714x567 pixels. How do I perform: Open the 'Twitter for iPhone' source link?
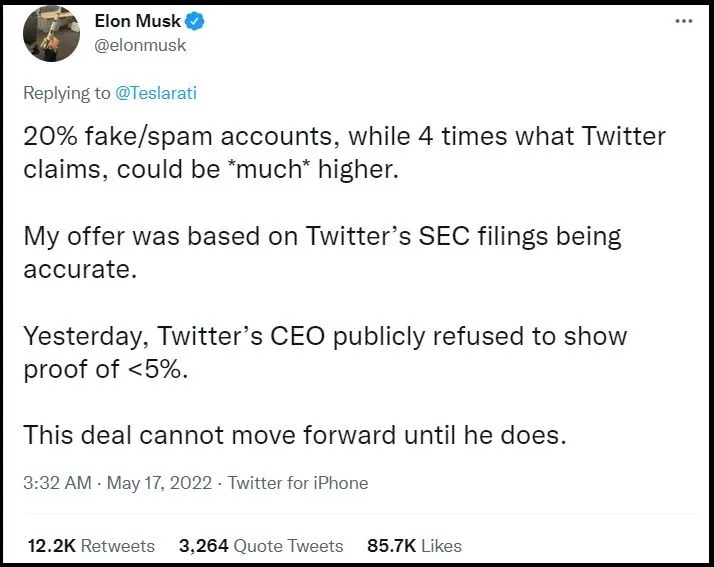tap(298, 483)
